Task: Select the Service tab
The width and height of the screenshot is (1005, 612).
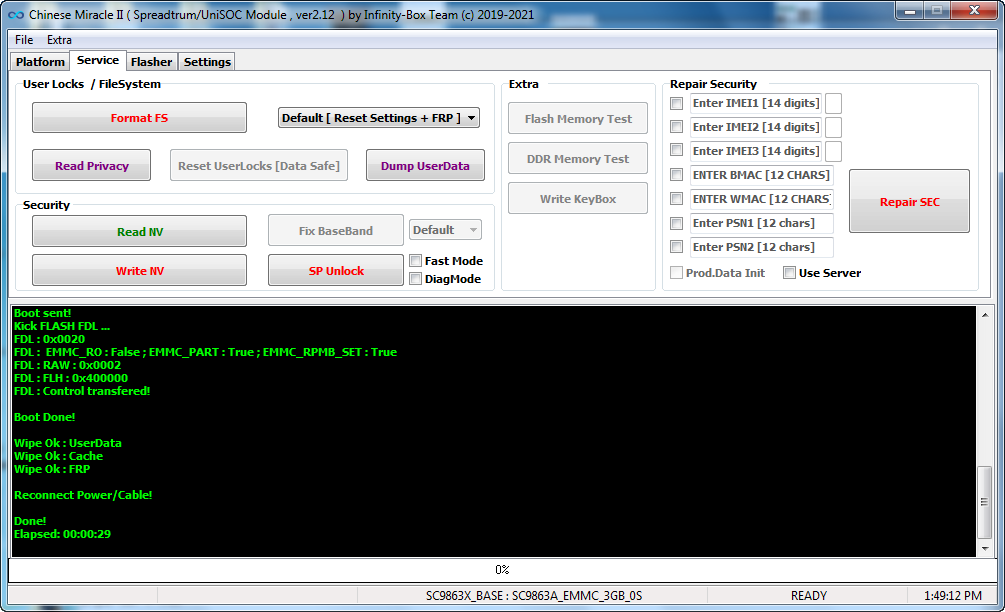Action: [x=98, y=60]
